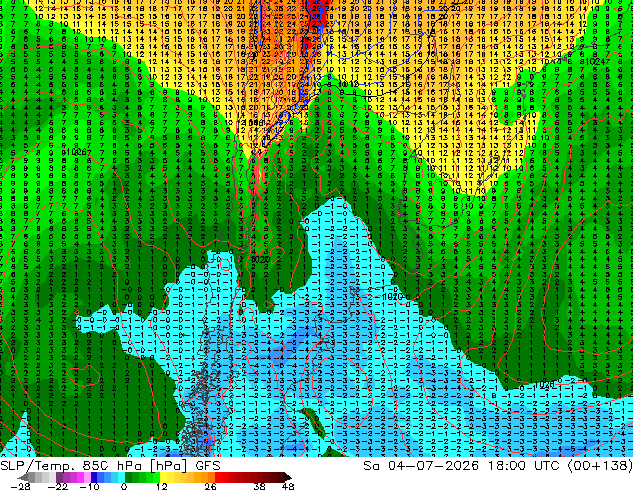Click the bright yellow swatch in the color scale

(x=163, y=477)
